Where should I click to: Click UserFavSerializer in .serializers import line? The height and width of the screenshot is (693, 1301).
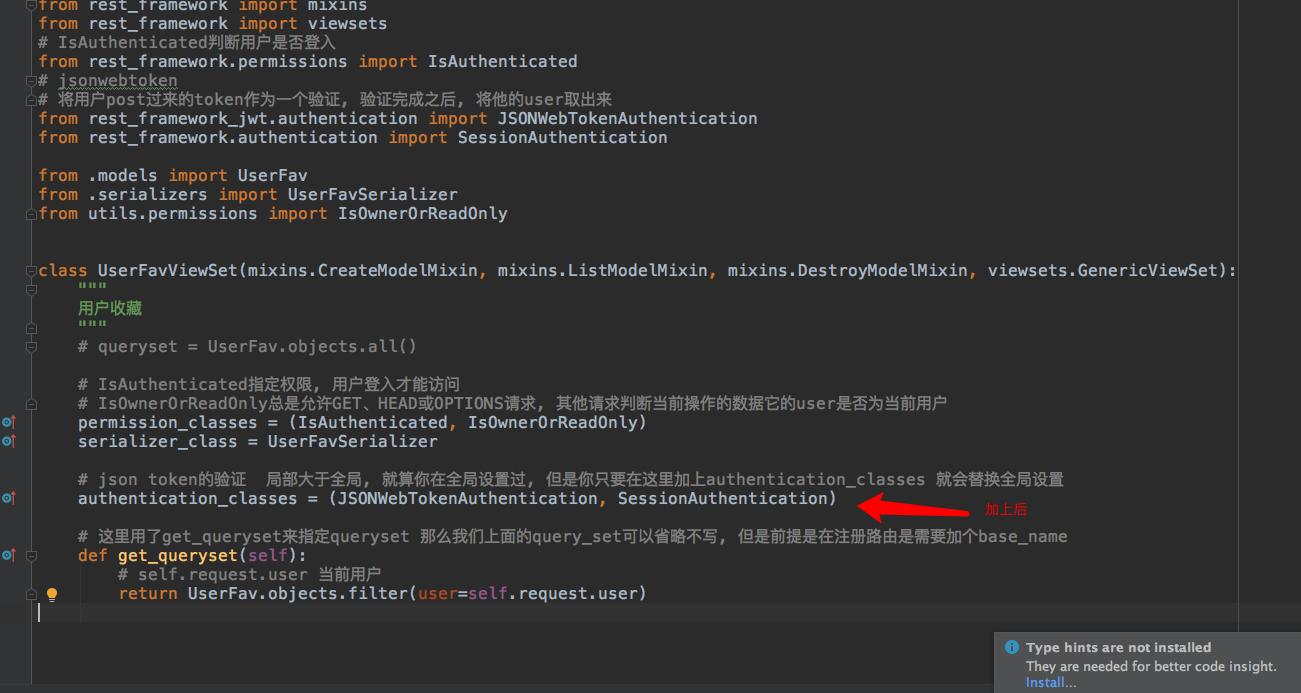(372, 194)
